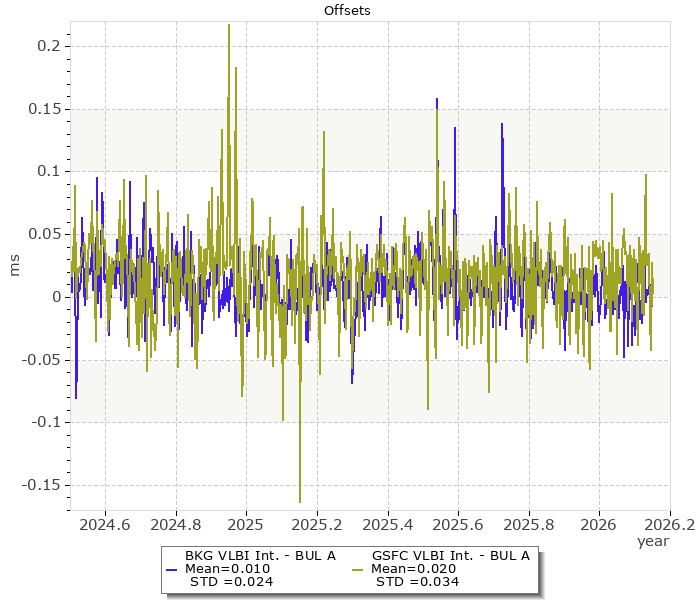
Task: Click the "STD =0.024" legend value
Action: [231, 581]
